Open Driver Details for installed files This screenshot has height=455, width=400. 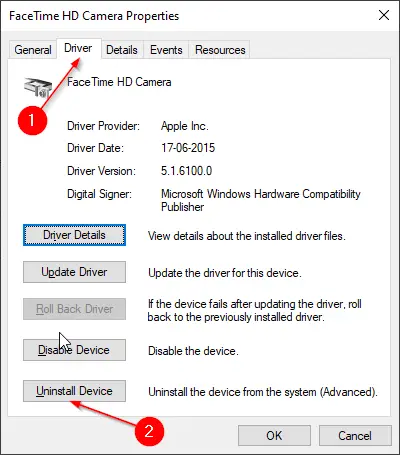click(74, 235)
